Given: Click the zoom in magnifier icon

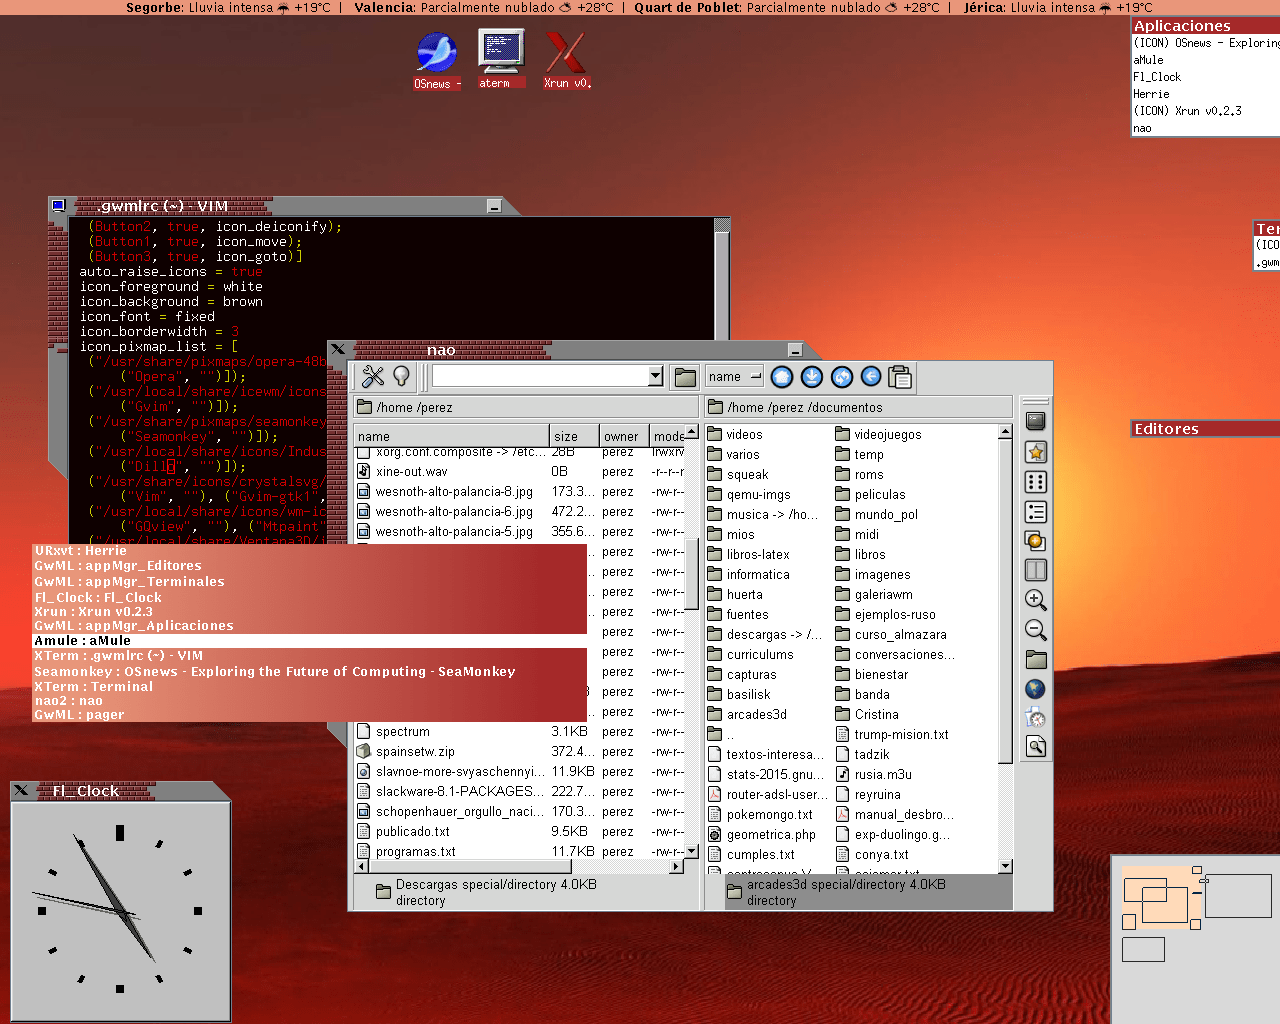Looking at the screenshot, I should point(1036,600).
